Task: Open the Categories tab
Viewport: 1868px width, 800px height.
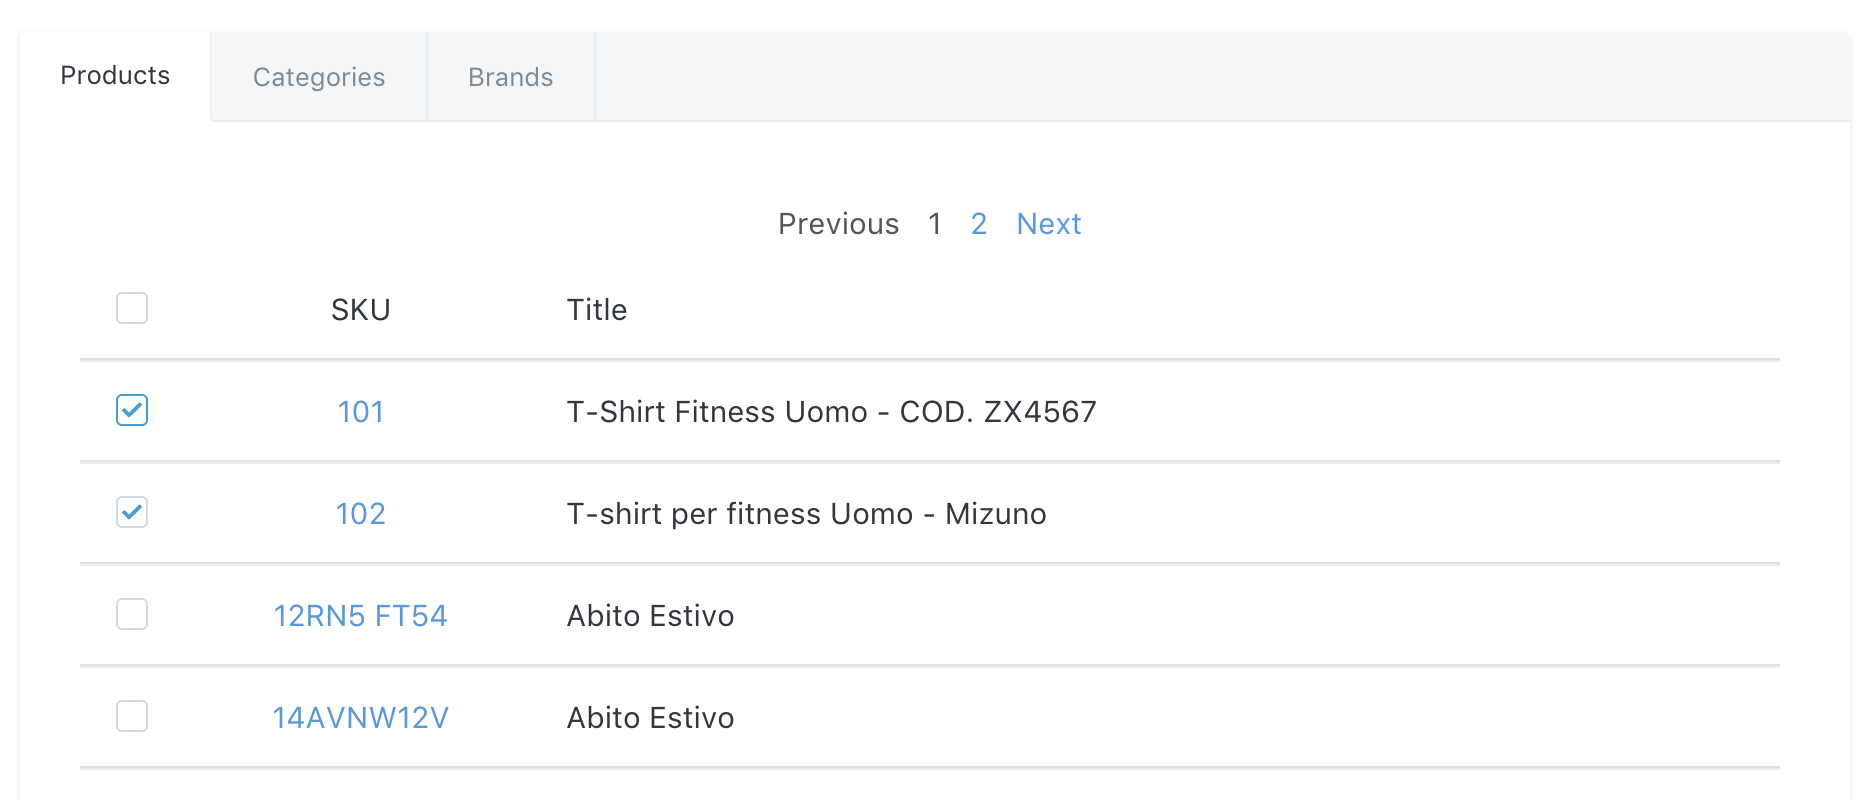Action: [319, 77]
